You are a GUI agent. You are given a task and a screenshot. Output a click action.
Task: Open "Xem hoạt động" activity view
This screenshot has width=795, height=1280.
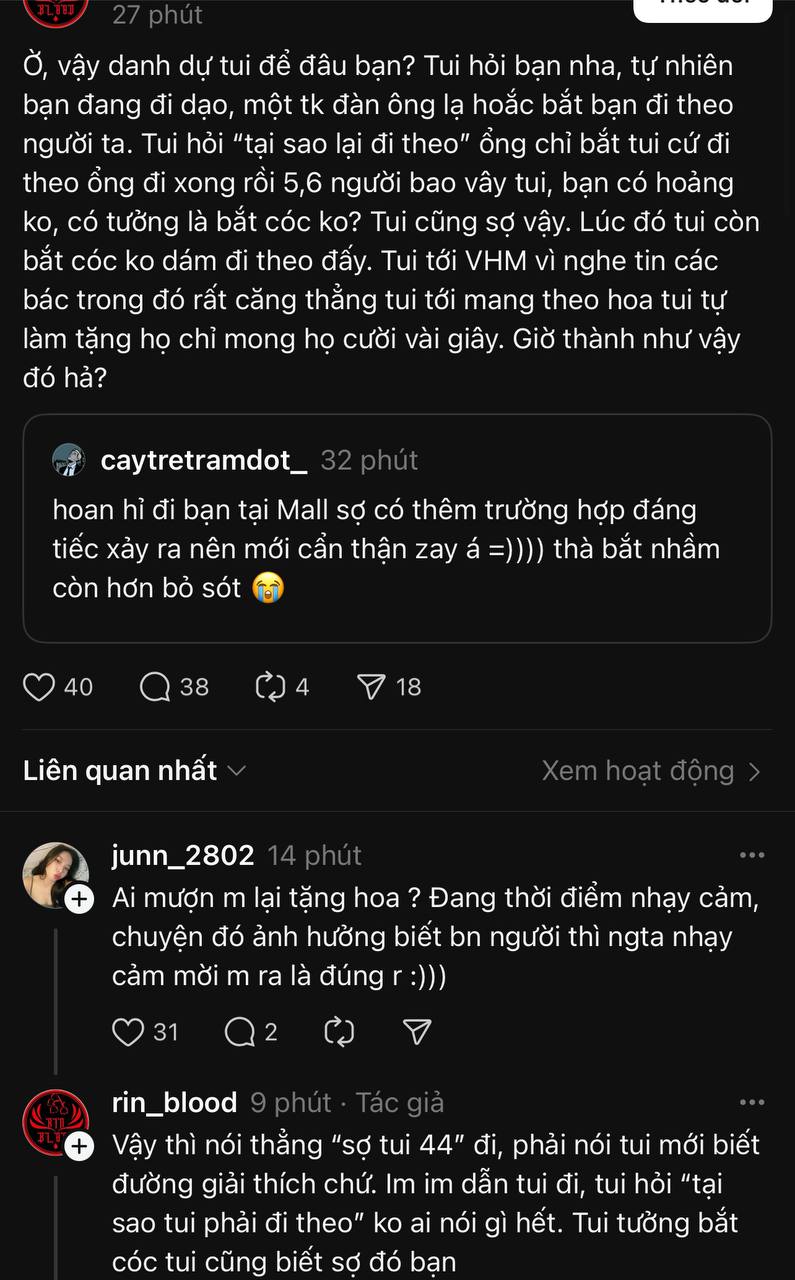coord(651,771)
